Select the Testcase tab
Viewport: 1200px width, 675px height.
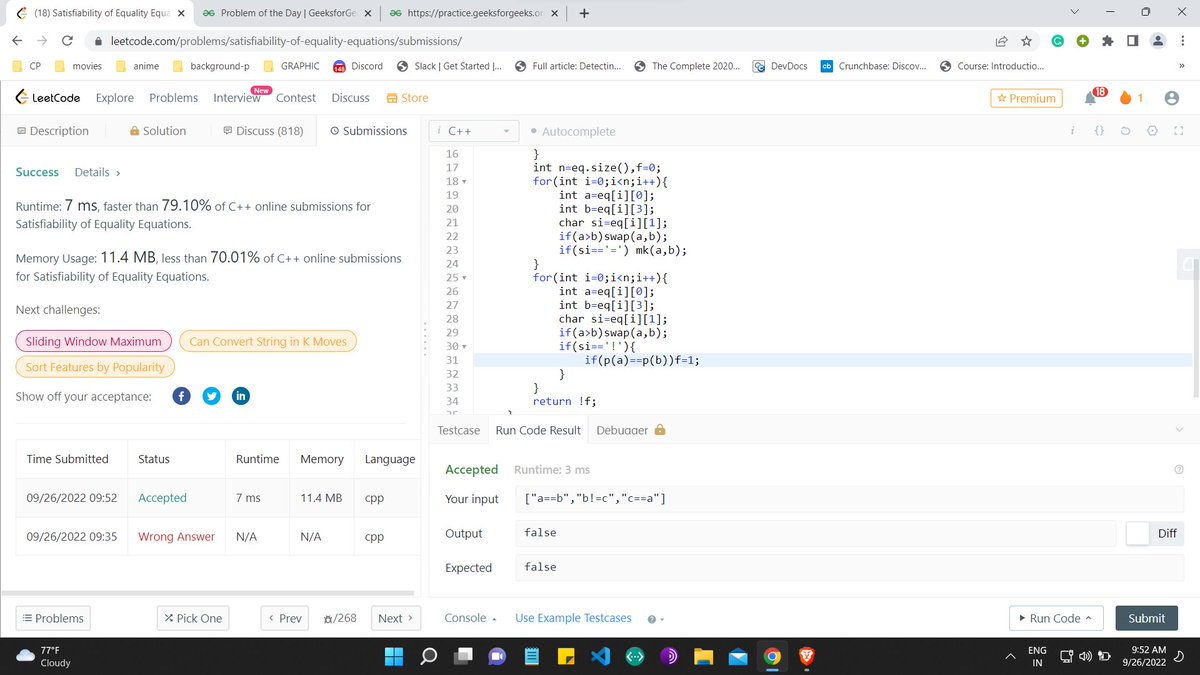tap(459, 430)
